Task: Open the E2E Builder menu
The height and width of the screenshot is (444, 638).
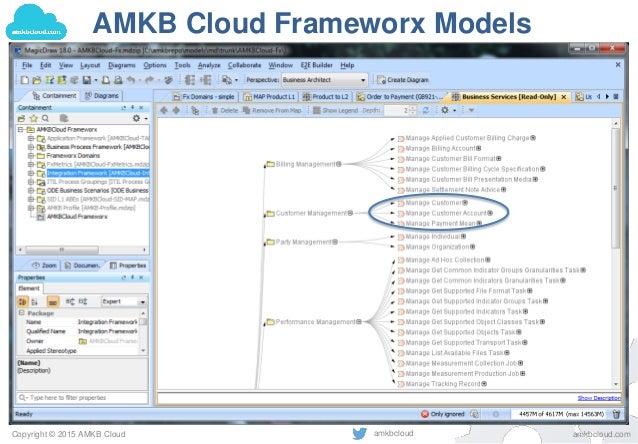Action: pyautogui.click(x=317, y=65)
